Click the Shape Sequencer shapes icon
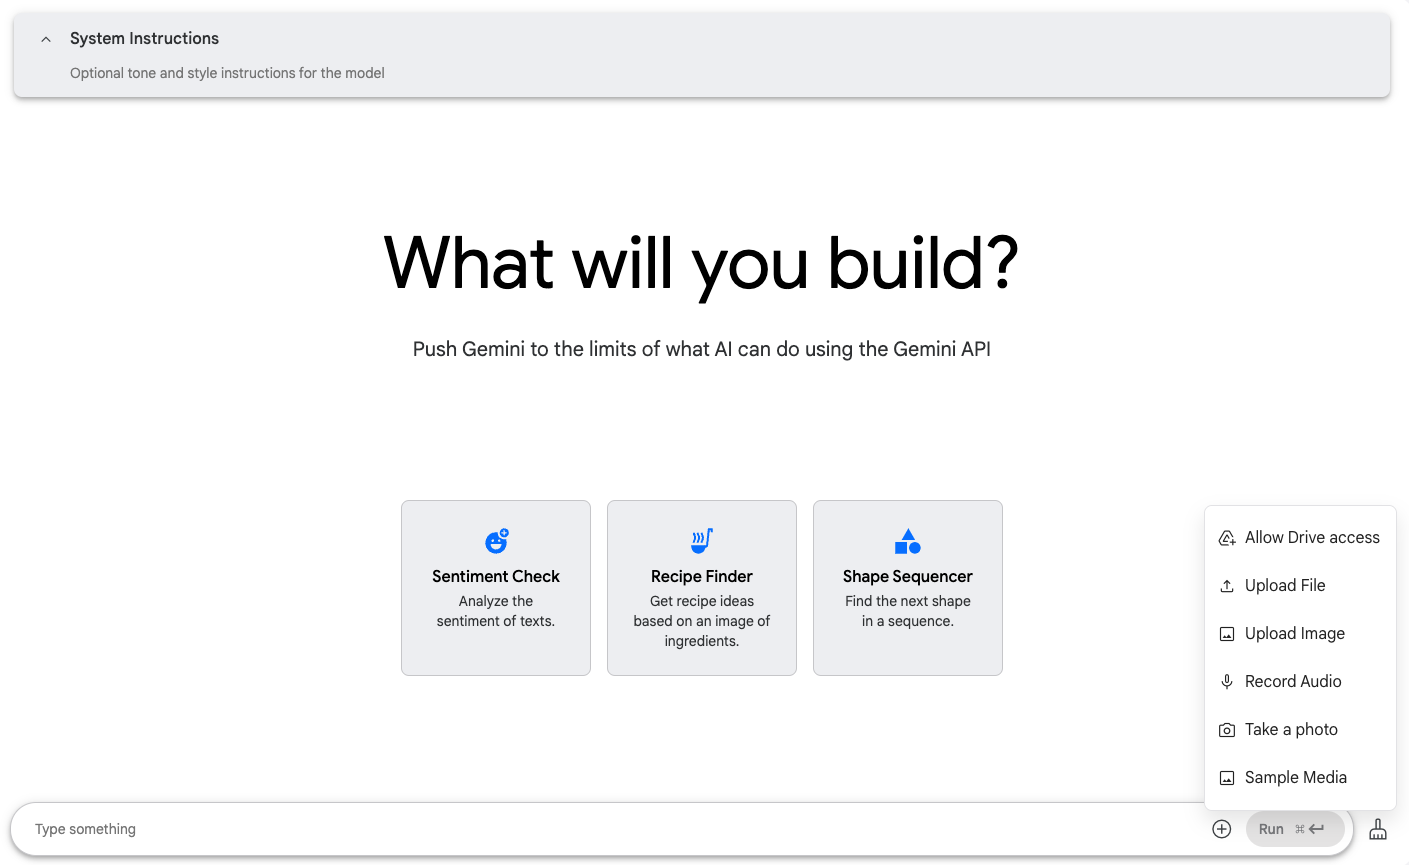 pyautogui.click(x=908, y=541)
